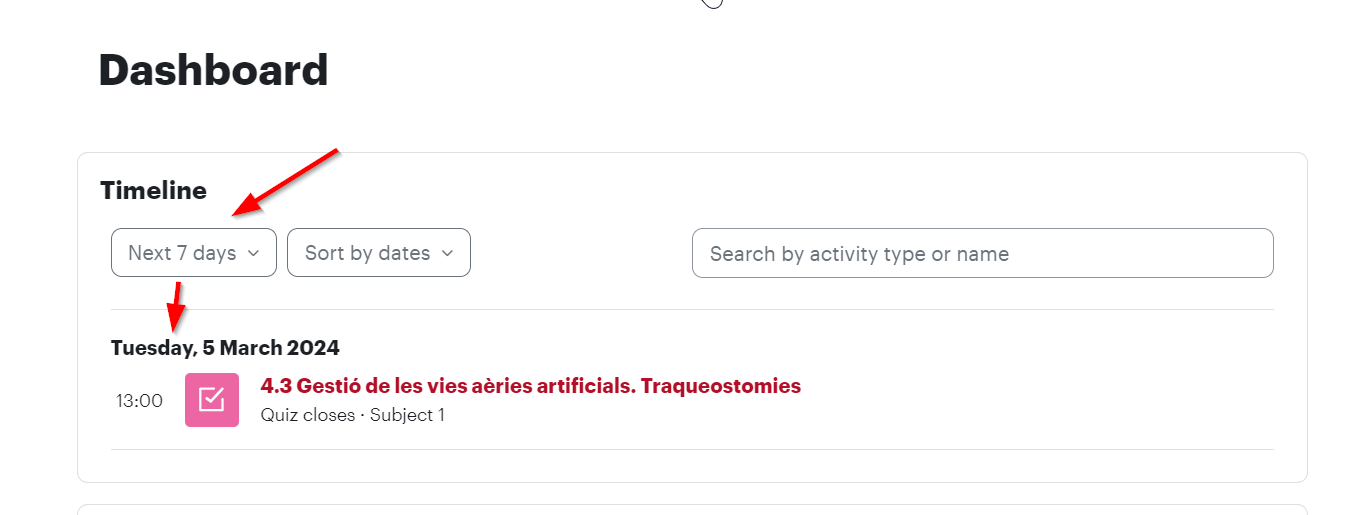The width and height of the screenshot is (1356, 515).
Task: Click the chevron beside Sort by dates
Action: tap(447, 254)
